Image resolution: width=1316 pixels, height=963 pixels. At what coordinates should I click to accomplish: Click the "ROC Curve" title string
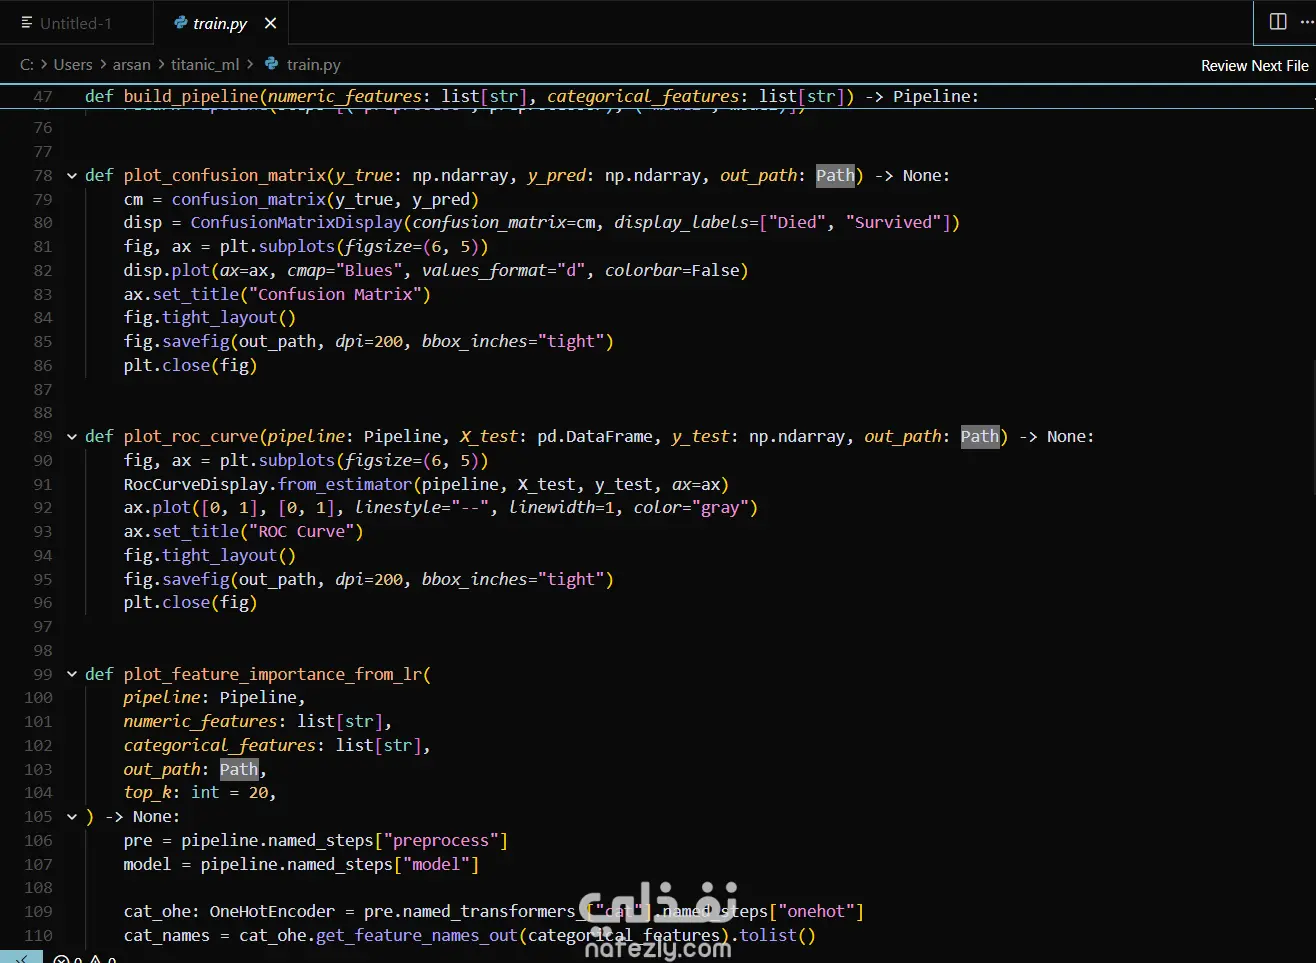[301, 532]
